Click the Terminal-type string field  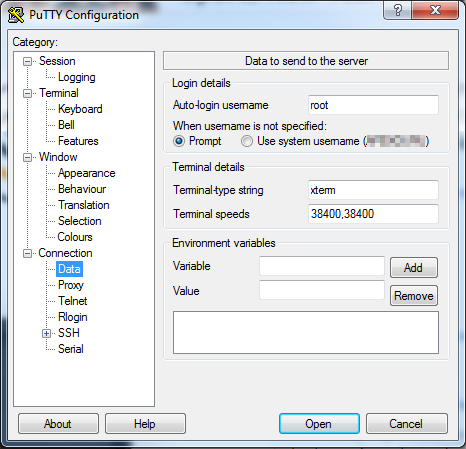pyautogui.click(x=373, y=190)
